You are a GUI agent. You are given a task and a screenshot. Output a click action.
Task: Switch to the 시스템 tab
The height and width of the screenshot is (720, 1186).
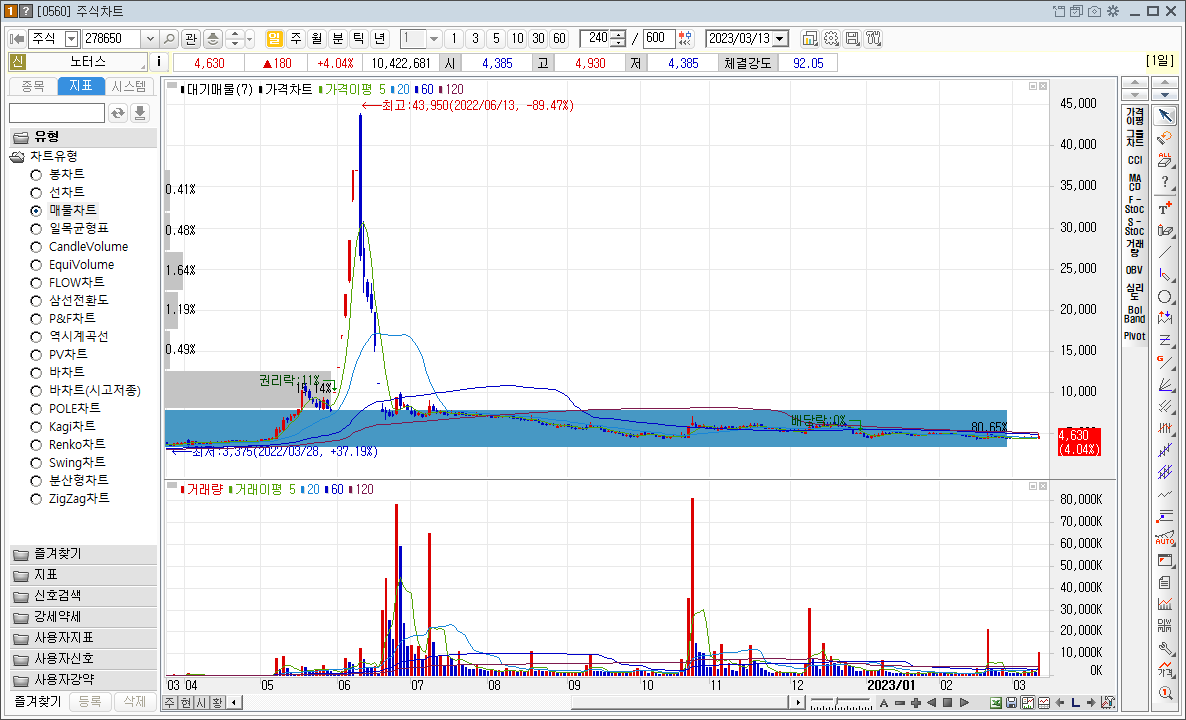(129, 86)
